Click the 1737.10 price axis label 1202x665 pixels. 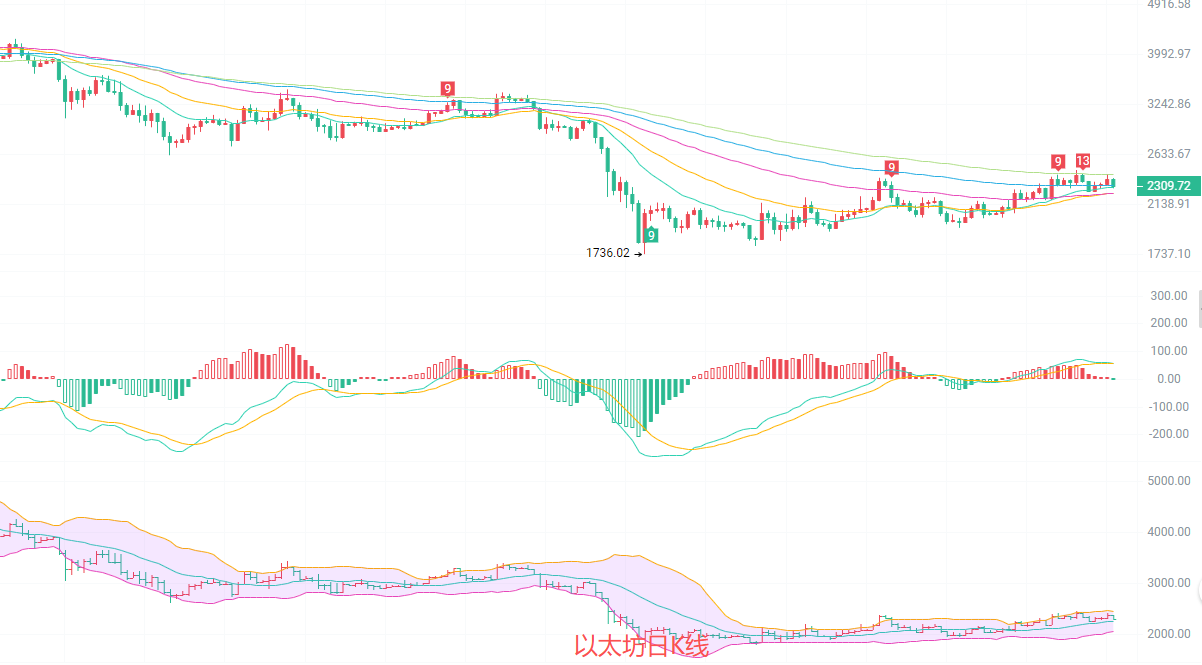pos(1168,254)
